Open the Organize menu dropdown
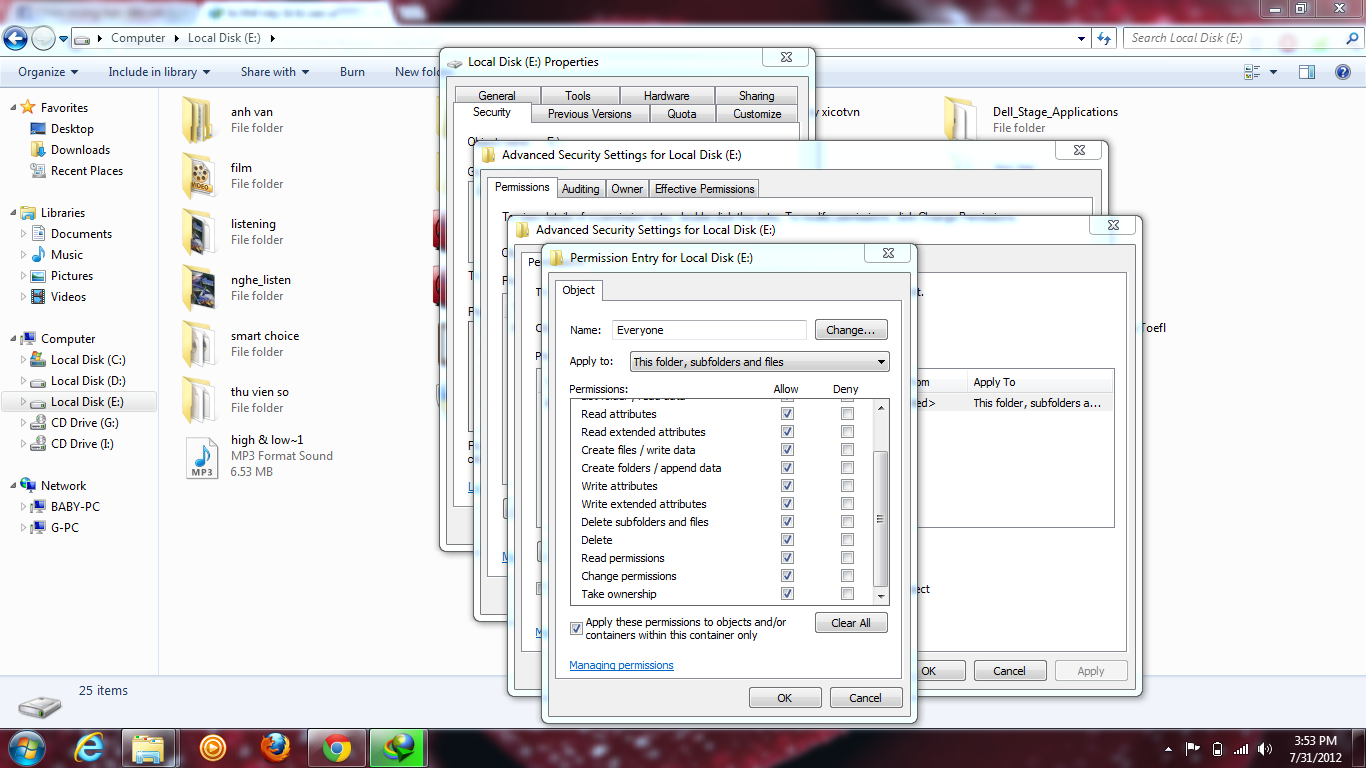1366x768 pixels. click(x=48, y=72)
